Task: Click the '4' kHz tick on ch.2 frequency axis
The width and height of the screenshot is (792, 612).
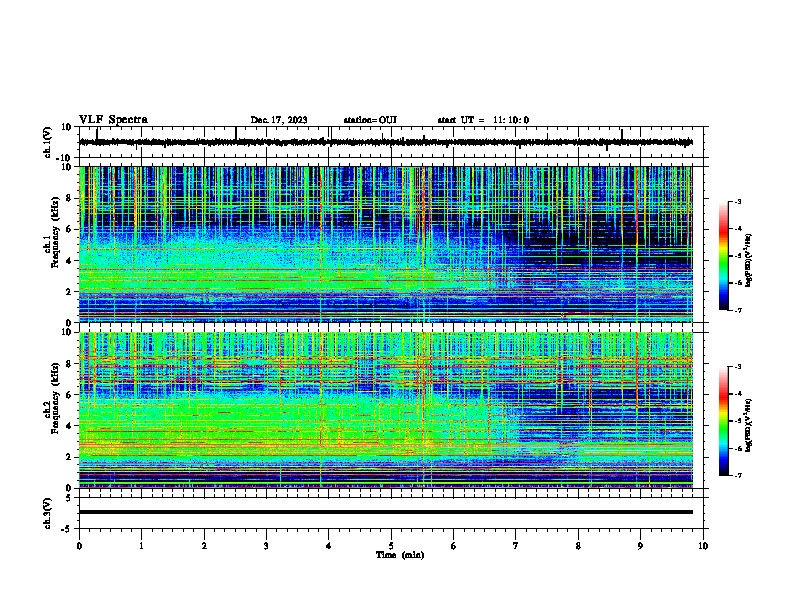Action: [x=69, y=426]
